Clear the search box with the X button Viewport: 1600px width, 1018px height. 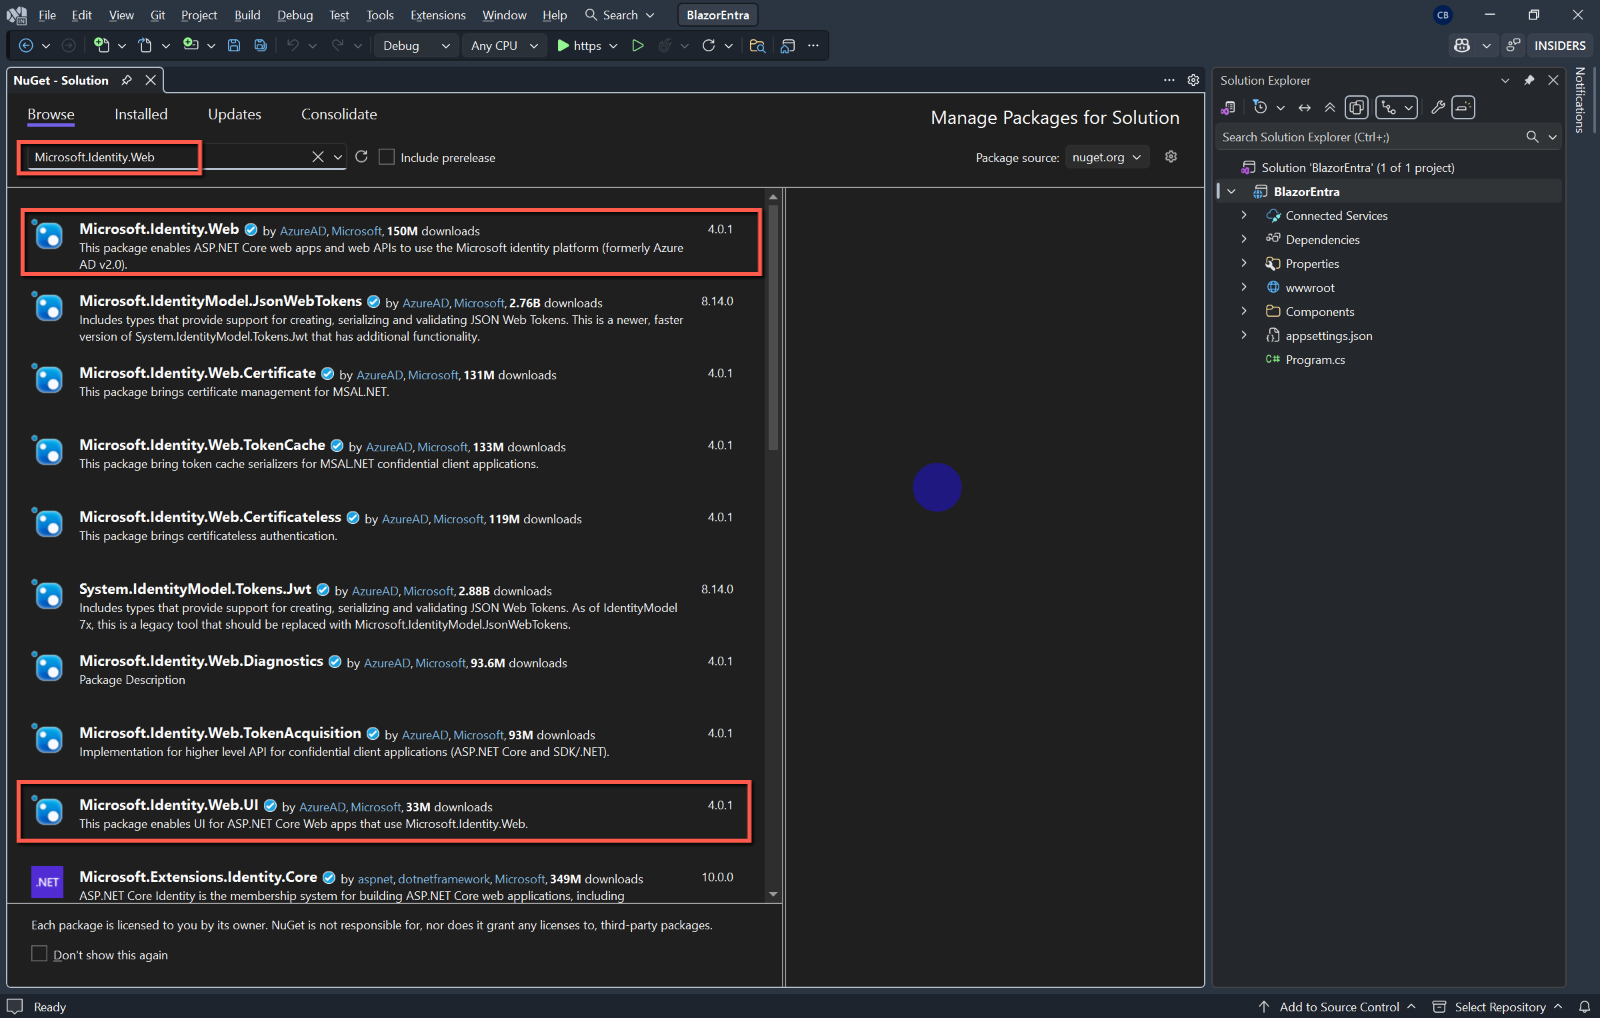click(x=317, y=157)
